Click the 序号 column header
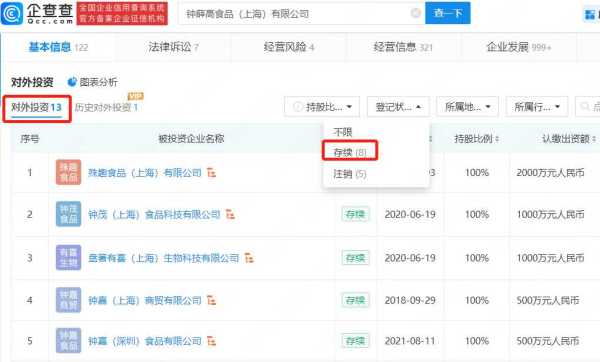The height and width of the screenshot is (362, 600). coord(30,139)
